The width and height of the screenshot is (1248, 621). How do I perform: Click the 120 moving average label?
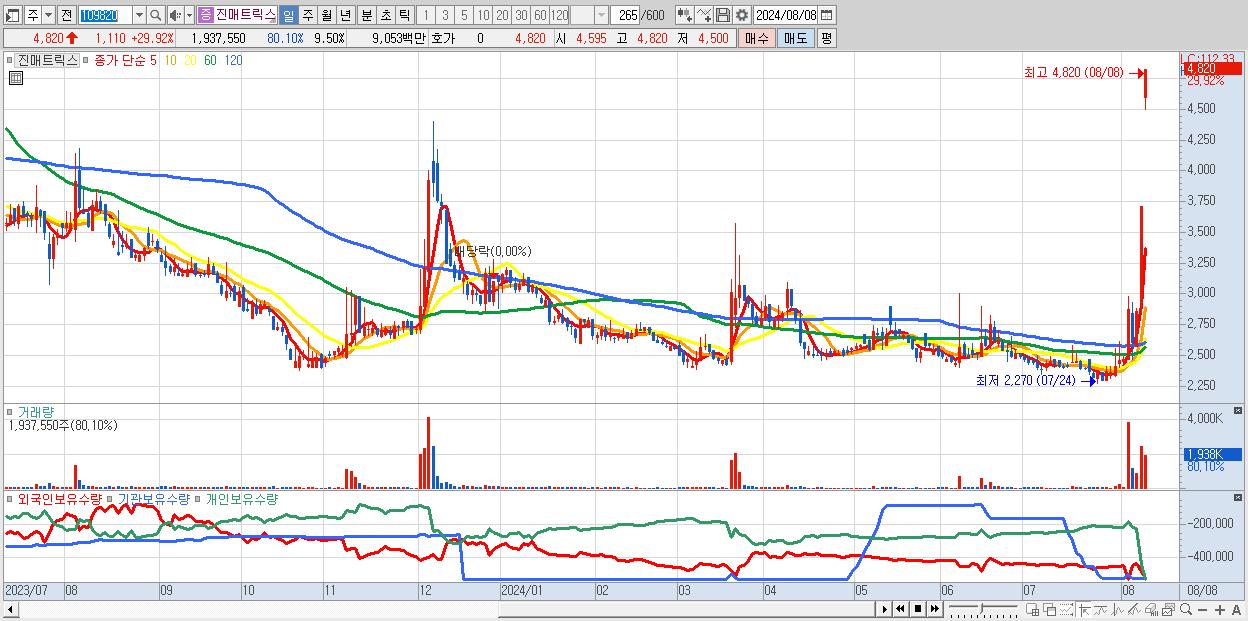point(232,60)
